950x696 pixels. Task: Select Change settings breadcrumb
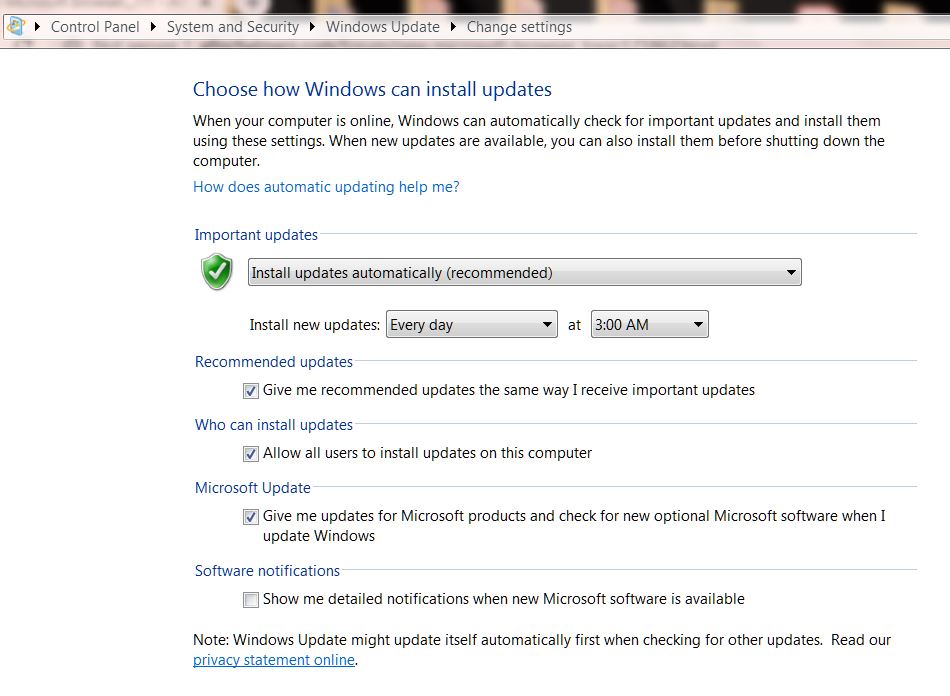(519, 27)
